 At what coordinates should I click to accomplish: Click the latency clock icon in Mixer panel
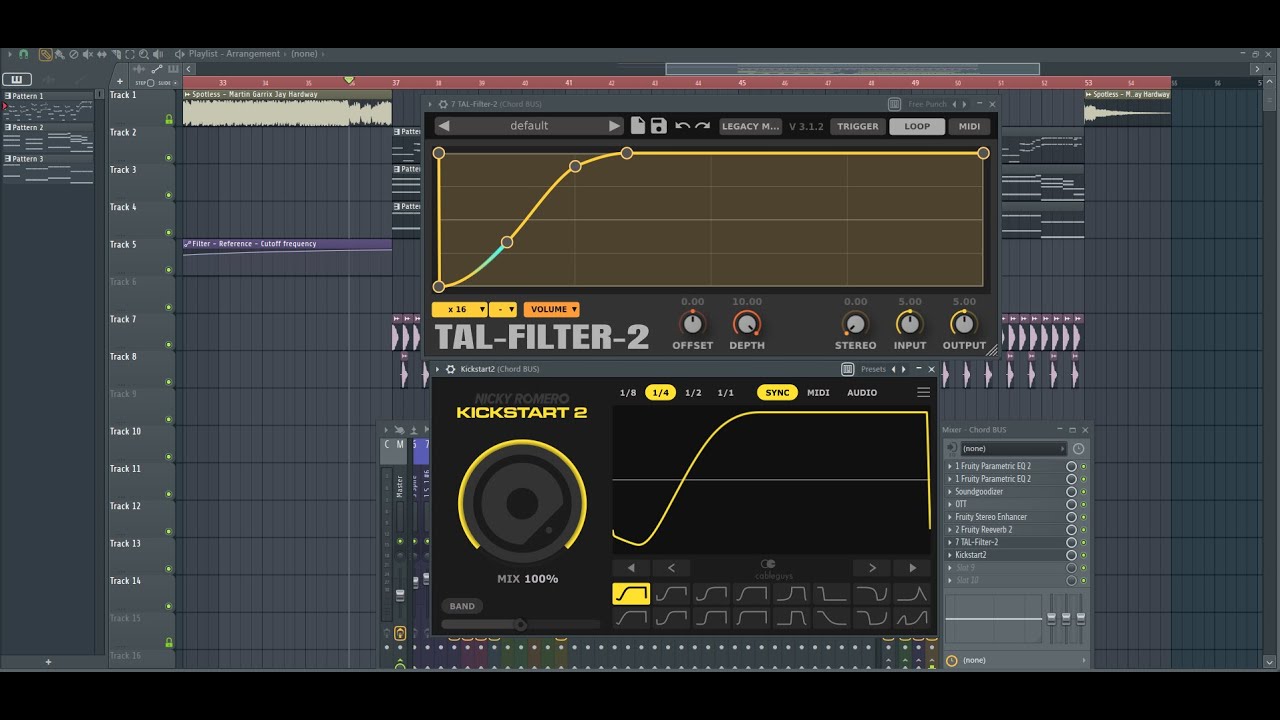1078,449
